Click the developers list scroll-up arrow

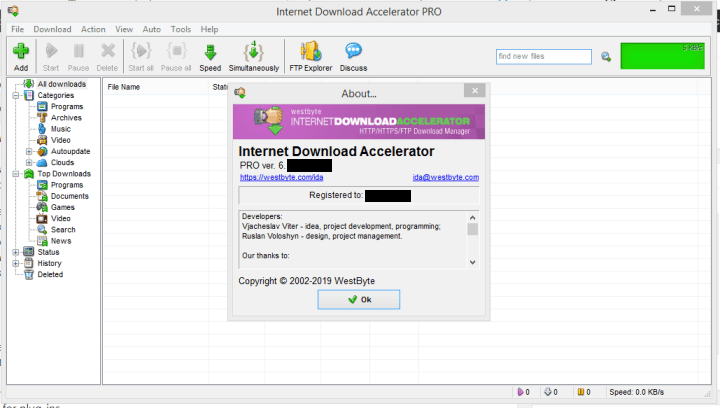[472, 218]
